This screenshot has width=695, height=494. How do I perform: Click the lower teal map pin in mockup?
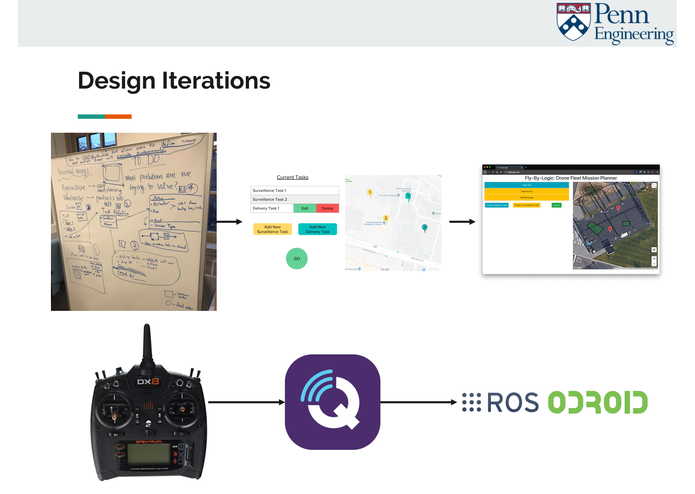coord(425,228)
